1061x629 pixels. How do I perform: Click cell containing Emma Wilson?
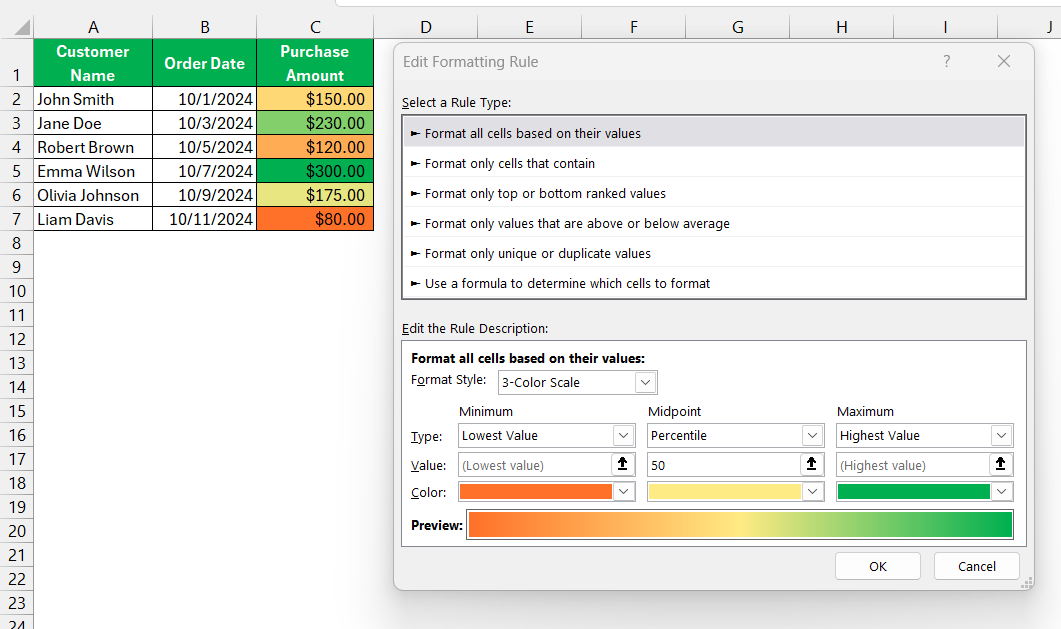coord(93,171)
